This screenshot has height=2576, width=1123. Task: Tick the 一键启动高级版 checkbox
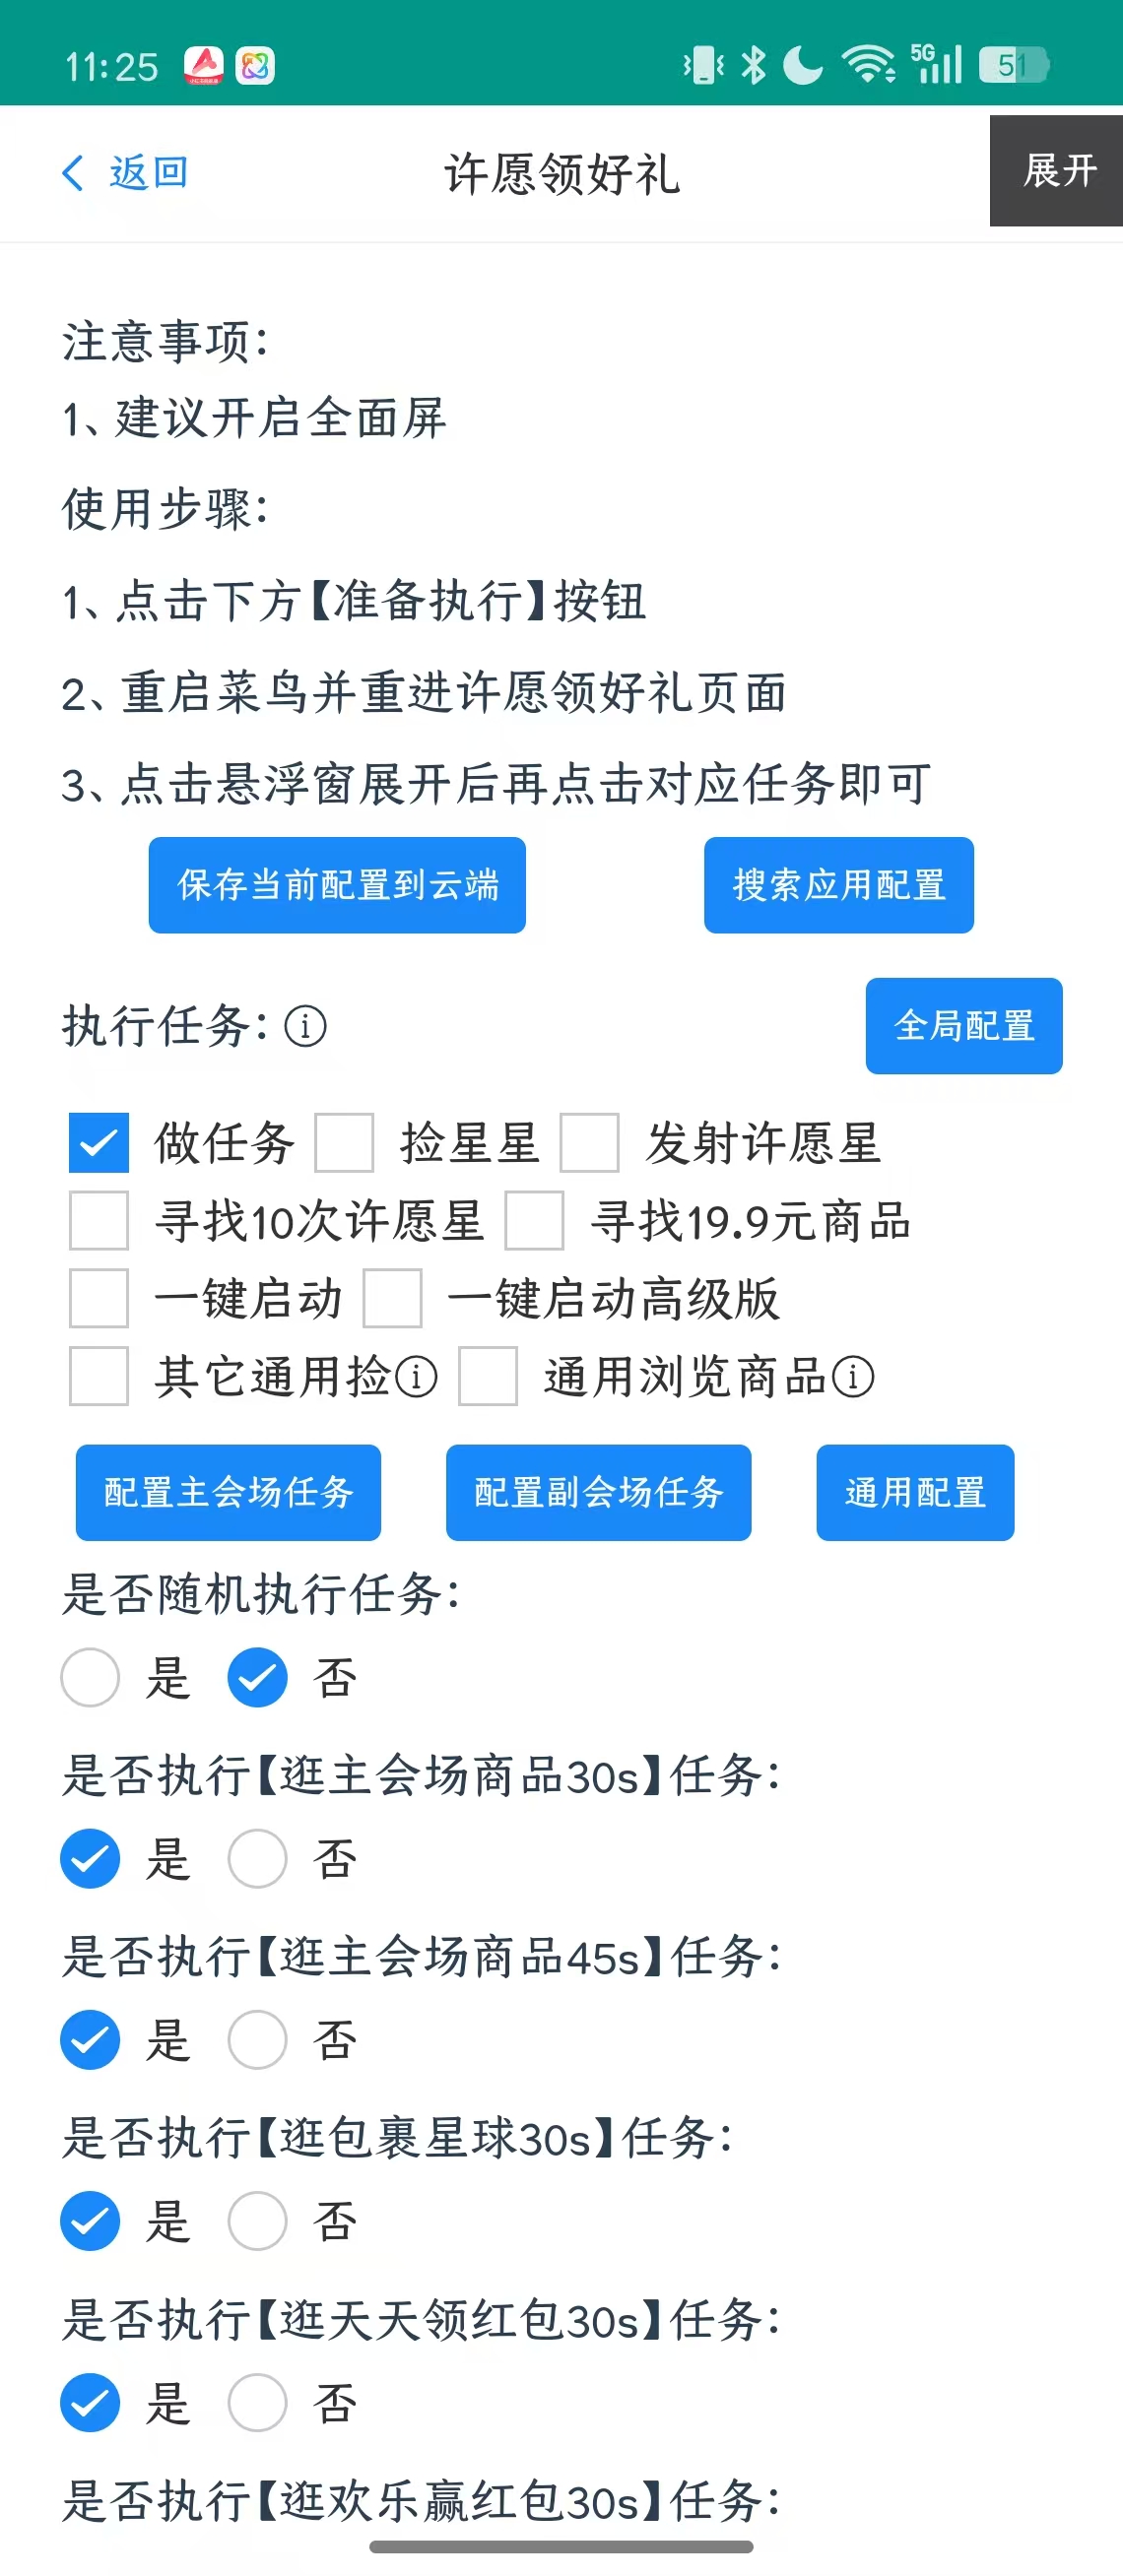pos(392,1298)
